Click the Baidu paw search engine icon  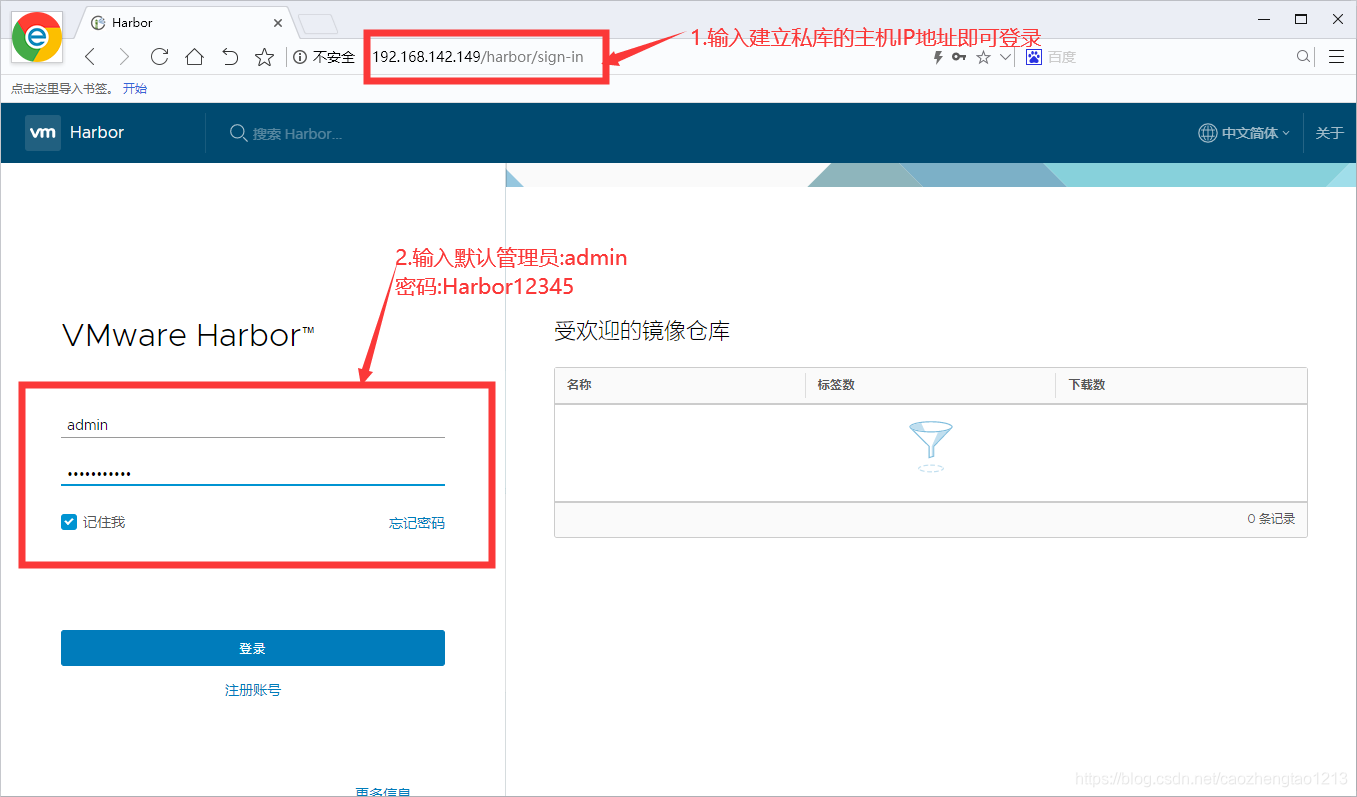coord(1034,57)
